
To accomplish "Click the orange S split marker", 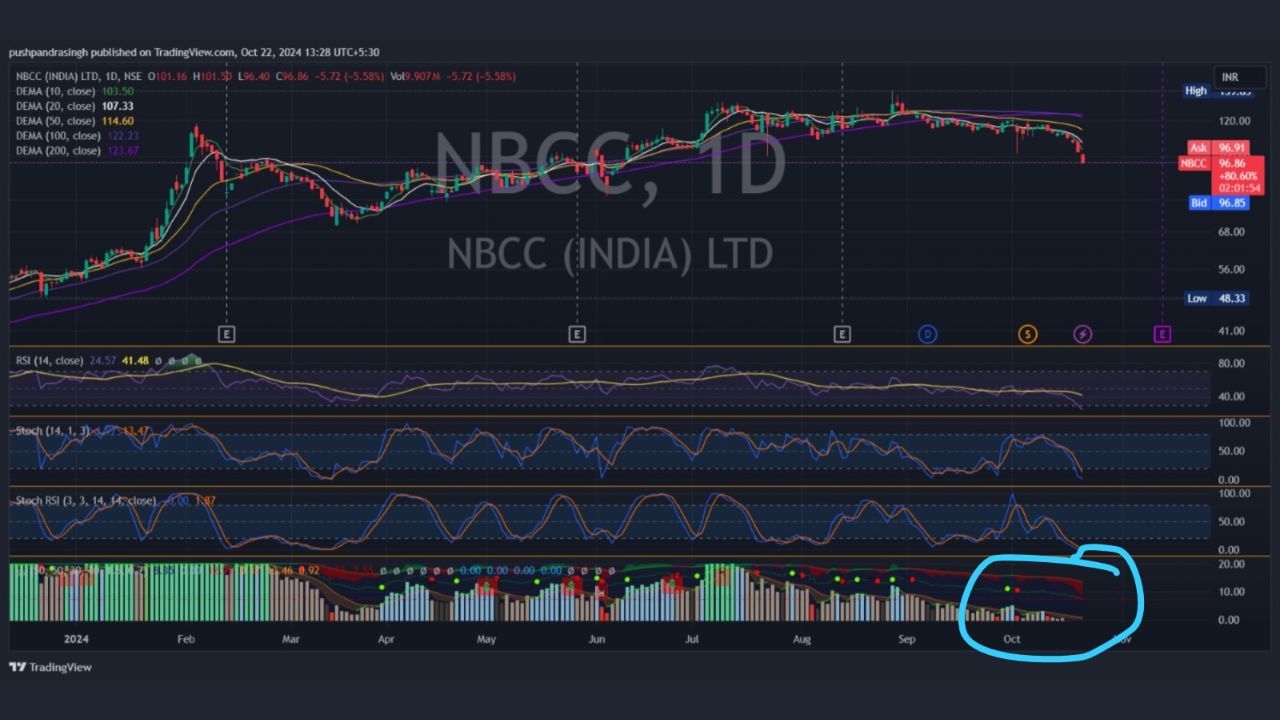I will (x=1027, y=334).
